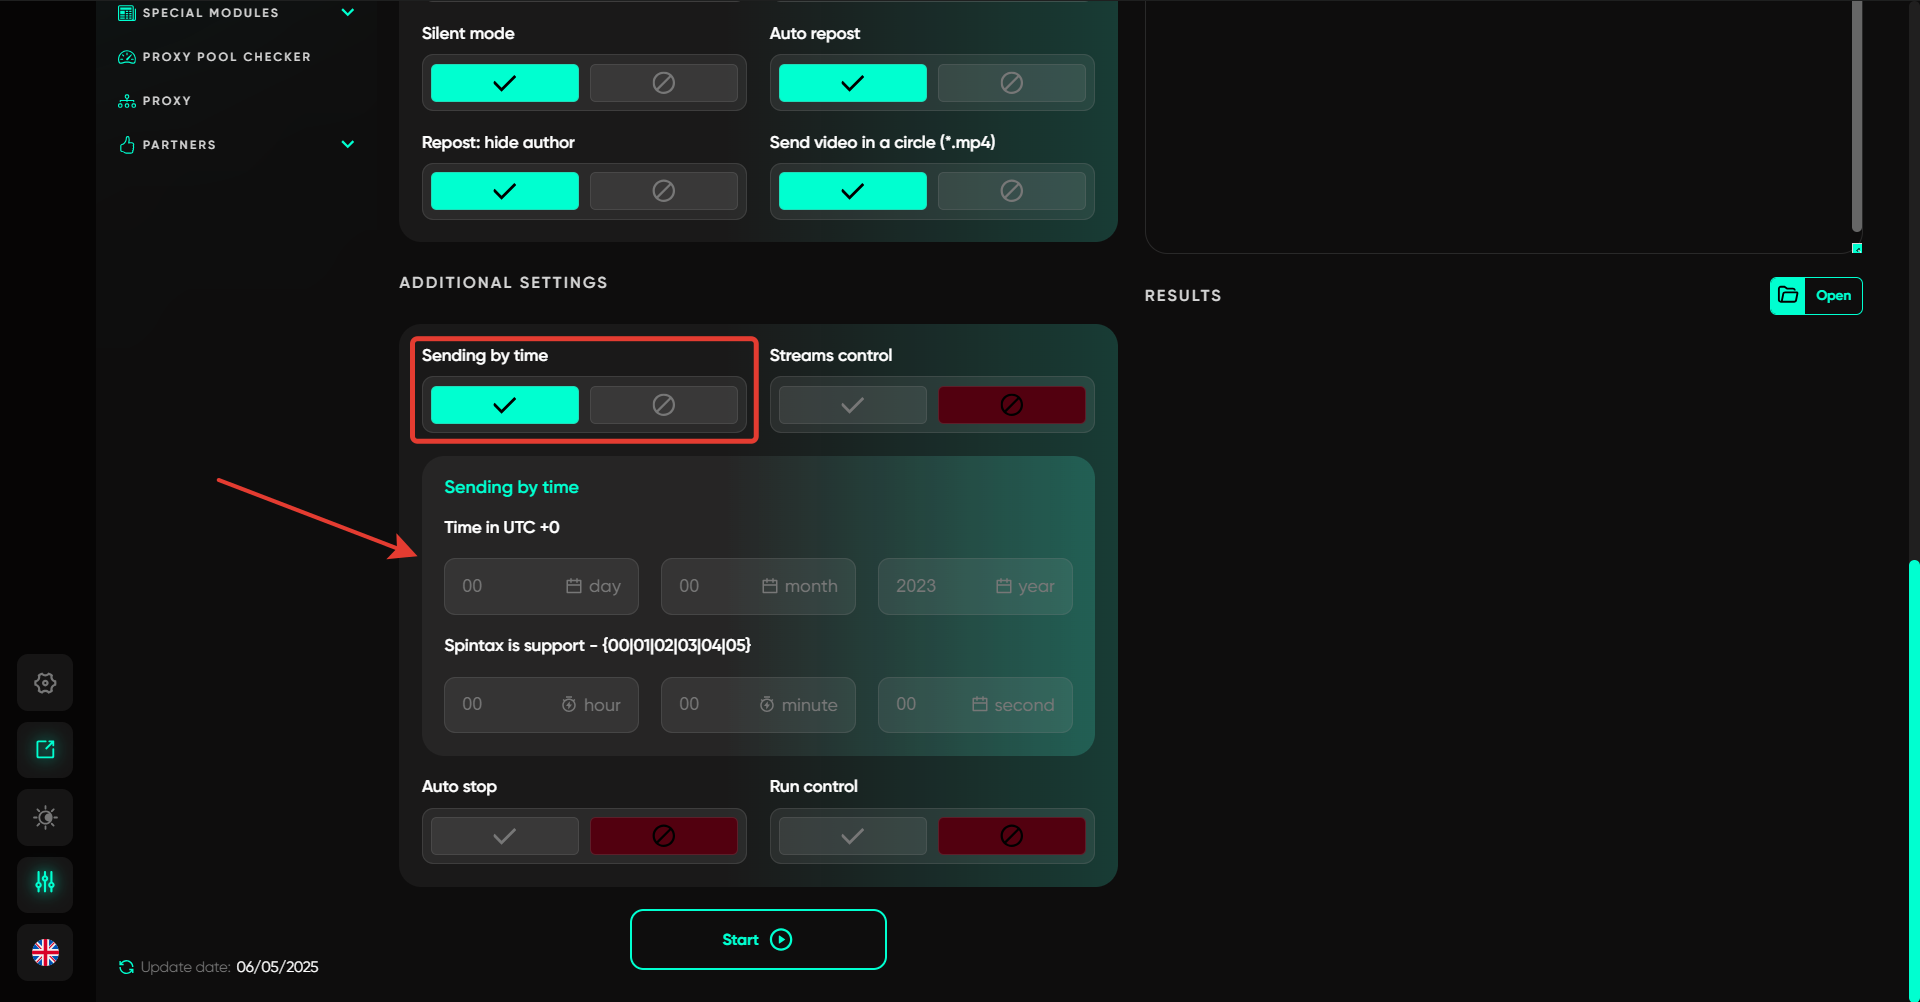The image size is (1920, 1002).
Task: Toggle the brightness theme icon
Action: 45,817
